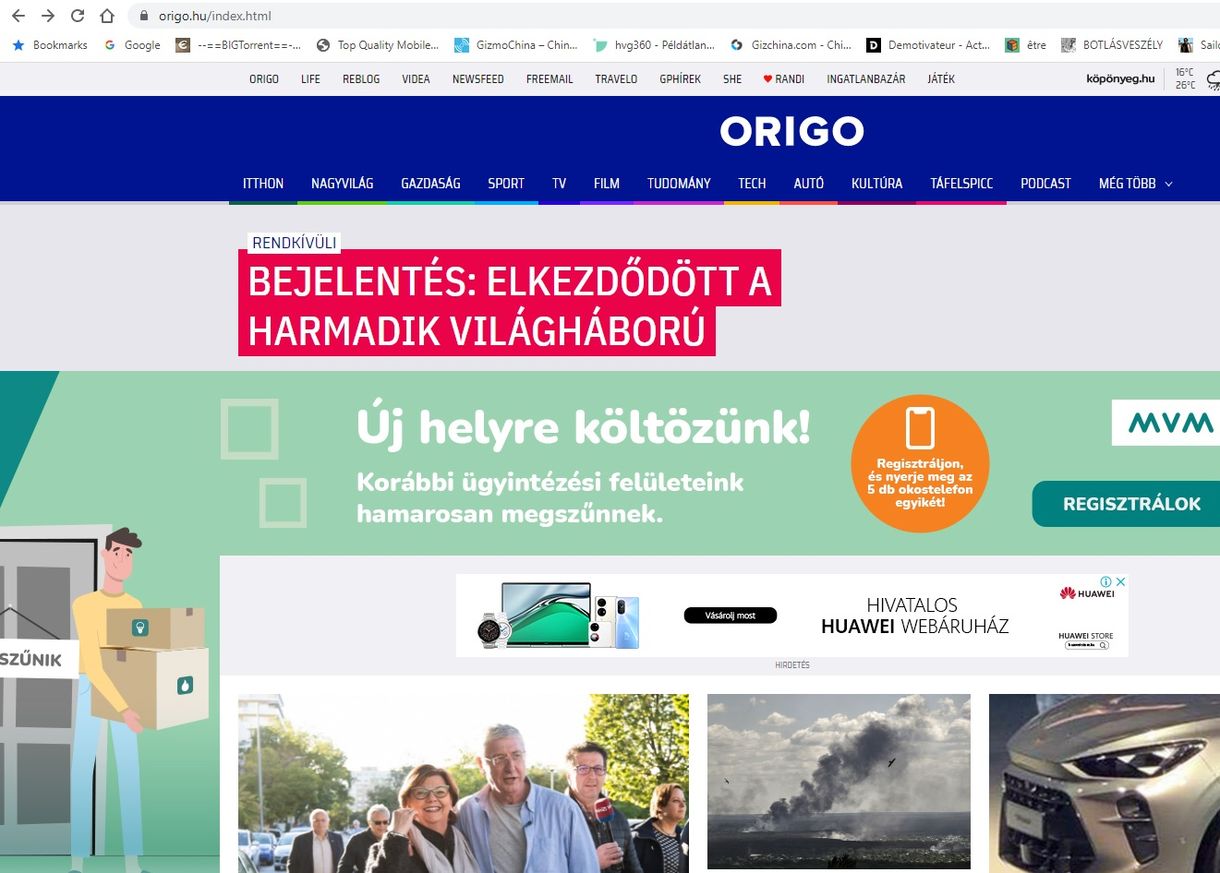Open NEWSFEED link
Image resolution: width=1220 pixels, height=873 pixels.
tap(478, 79)
